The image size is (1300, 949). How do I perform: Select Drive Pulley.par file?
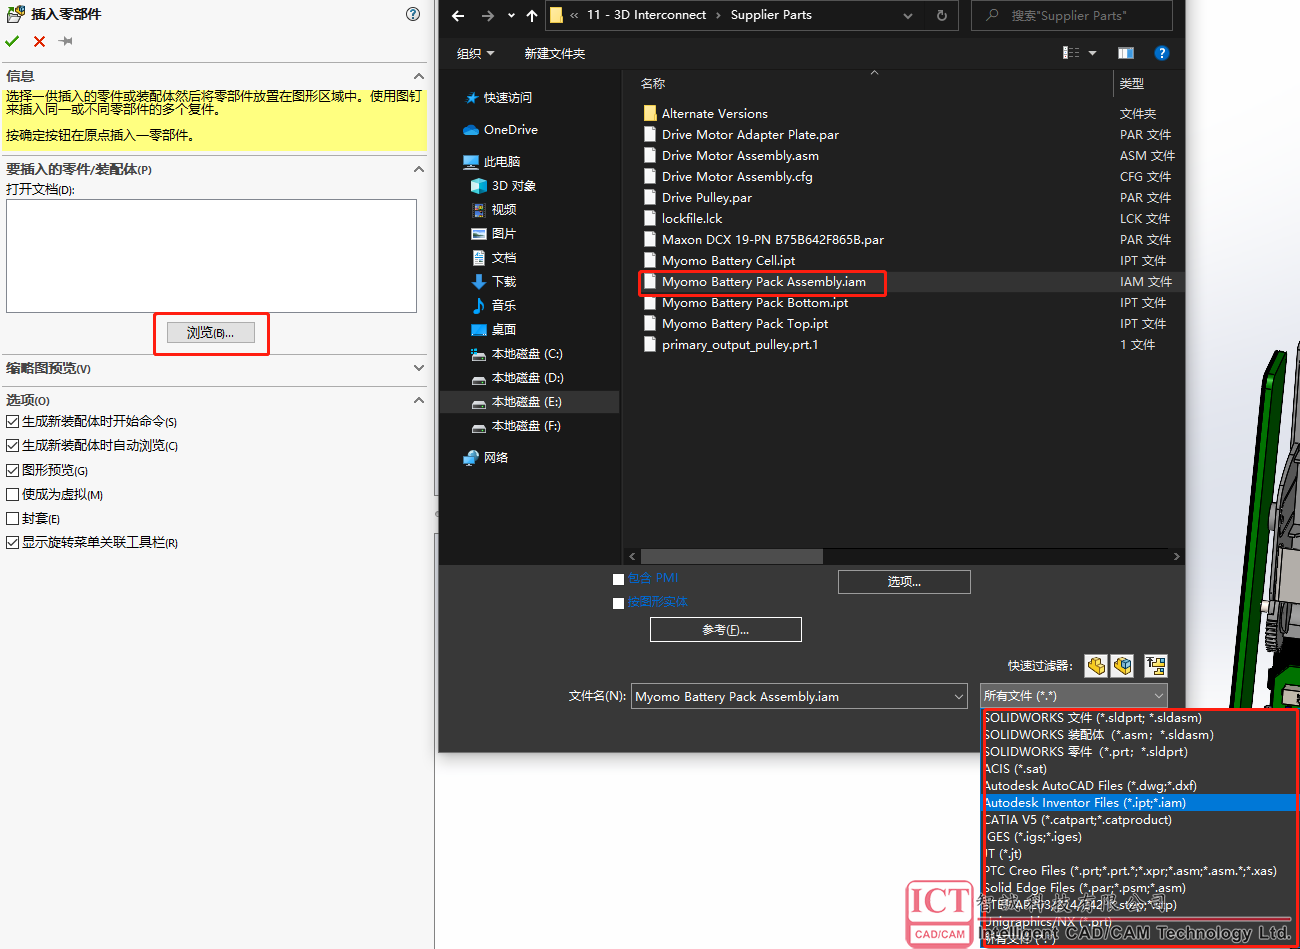point(706,198)
